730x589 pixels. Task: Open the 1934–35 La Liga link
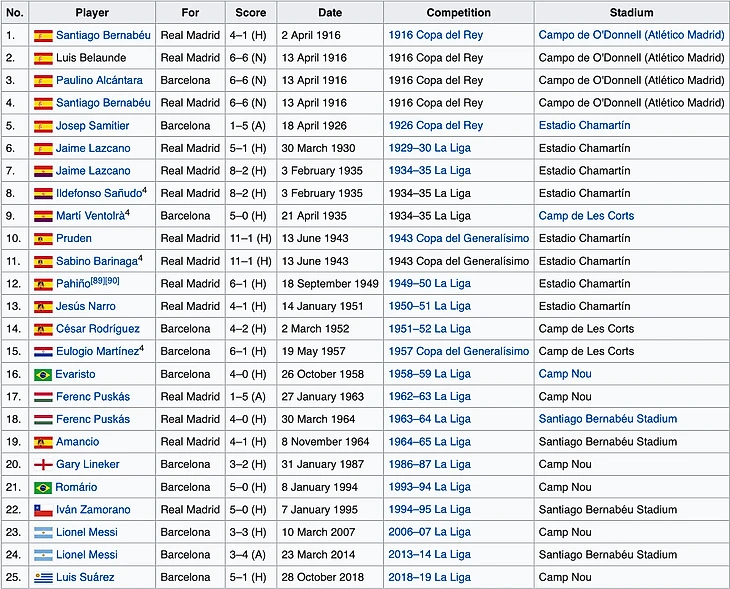point(430,171)
